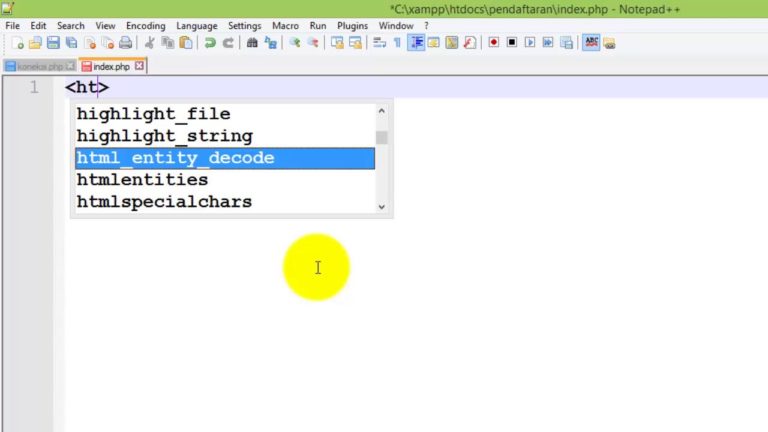Click the Print toolbar icon
The width and height of the screenshot is (768, 432).
[x=125, y=43]
